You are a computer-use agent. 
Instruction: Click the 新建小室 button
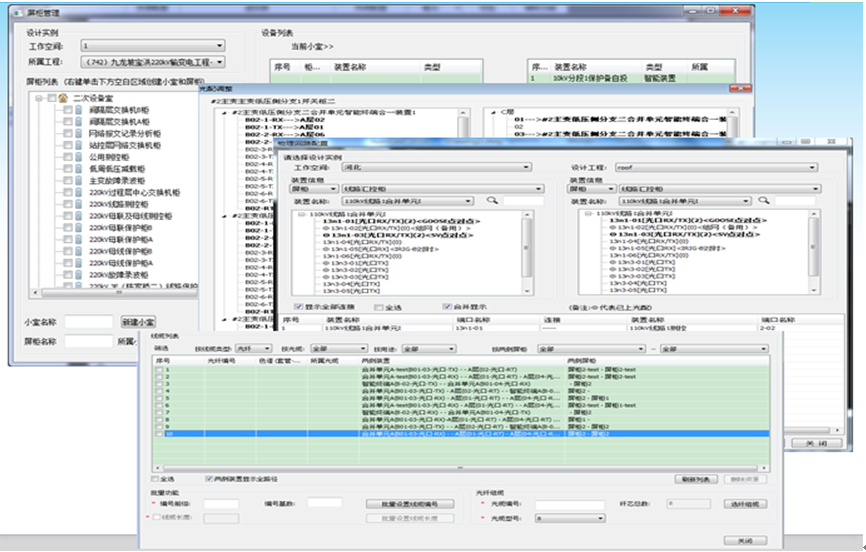pos(138,322)
